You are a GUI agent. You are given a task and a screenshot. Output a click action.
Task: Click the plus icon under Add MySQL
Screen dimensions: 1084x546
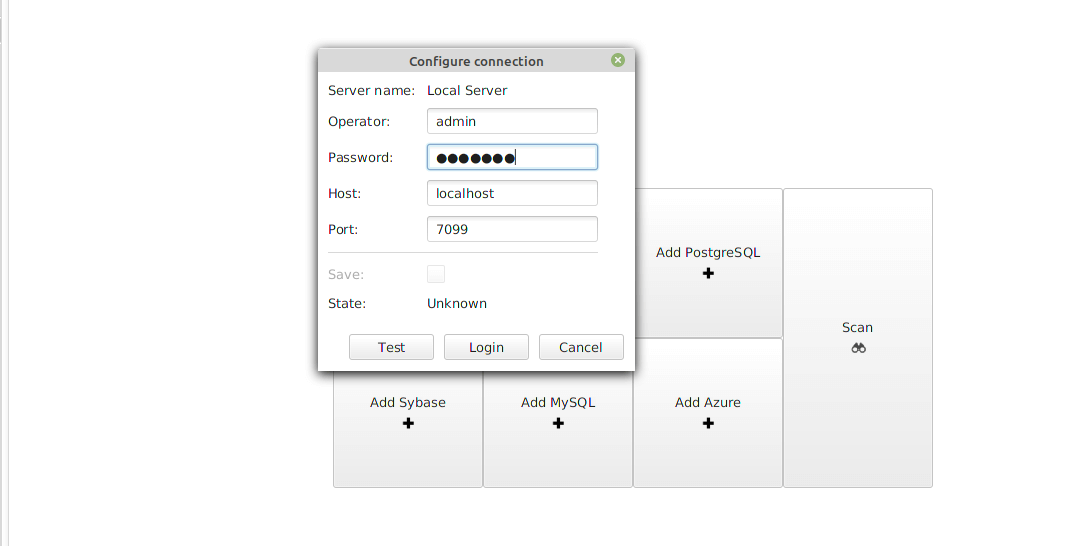558,423
